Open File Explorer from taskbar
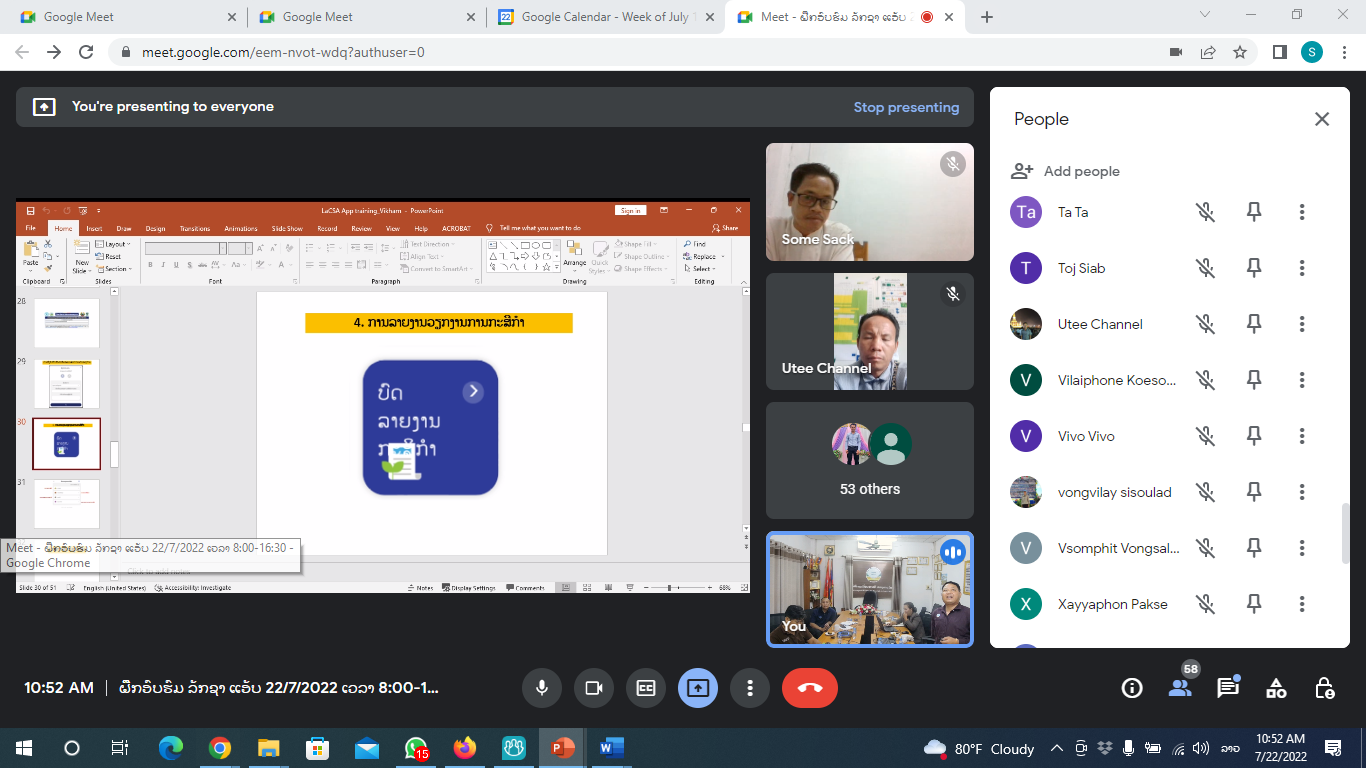 coord(269,748)
